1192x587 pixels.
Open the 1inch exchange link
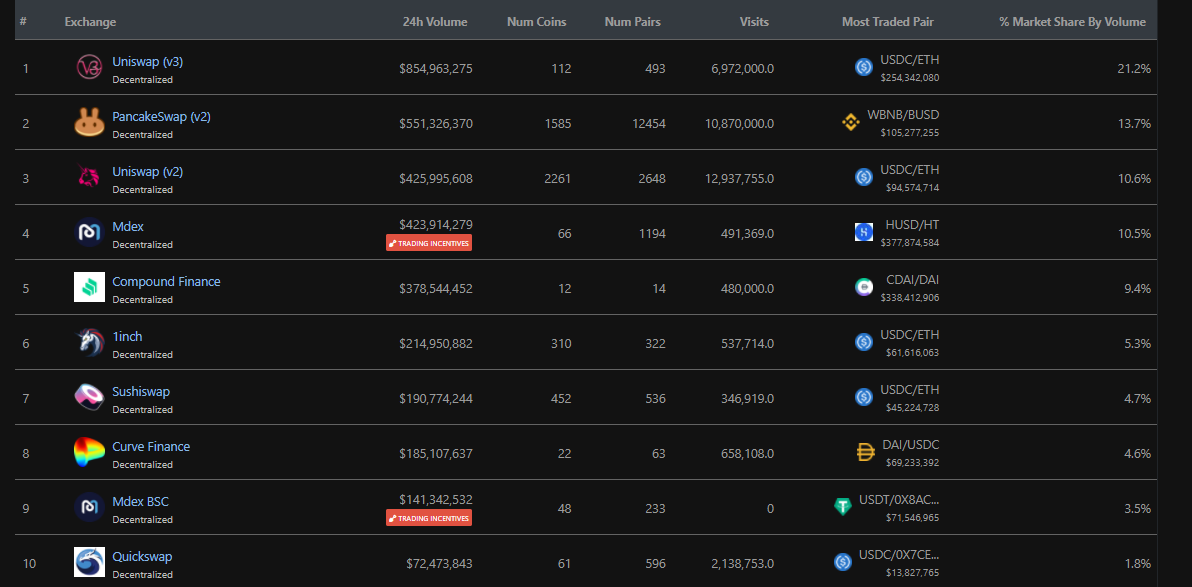[127, 336]
